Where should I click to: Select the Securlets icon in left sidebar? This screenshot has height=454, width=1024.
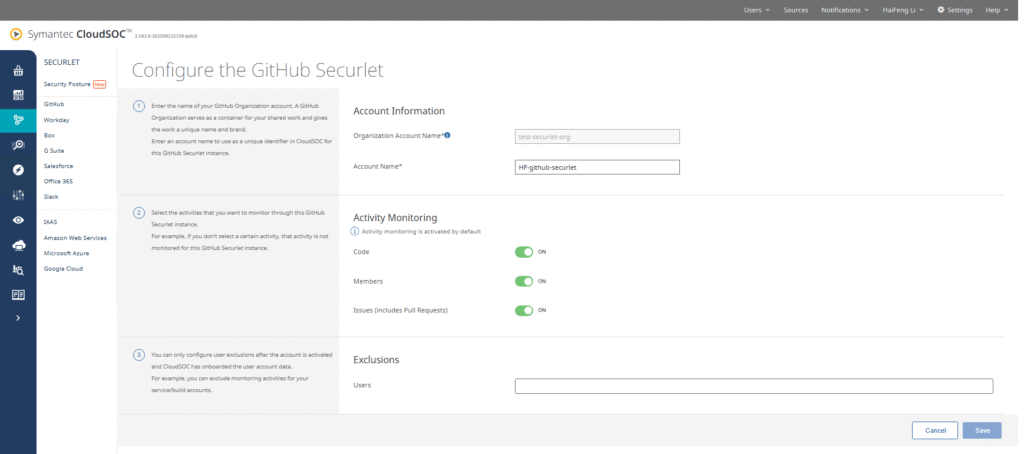[x=18, y=120]
